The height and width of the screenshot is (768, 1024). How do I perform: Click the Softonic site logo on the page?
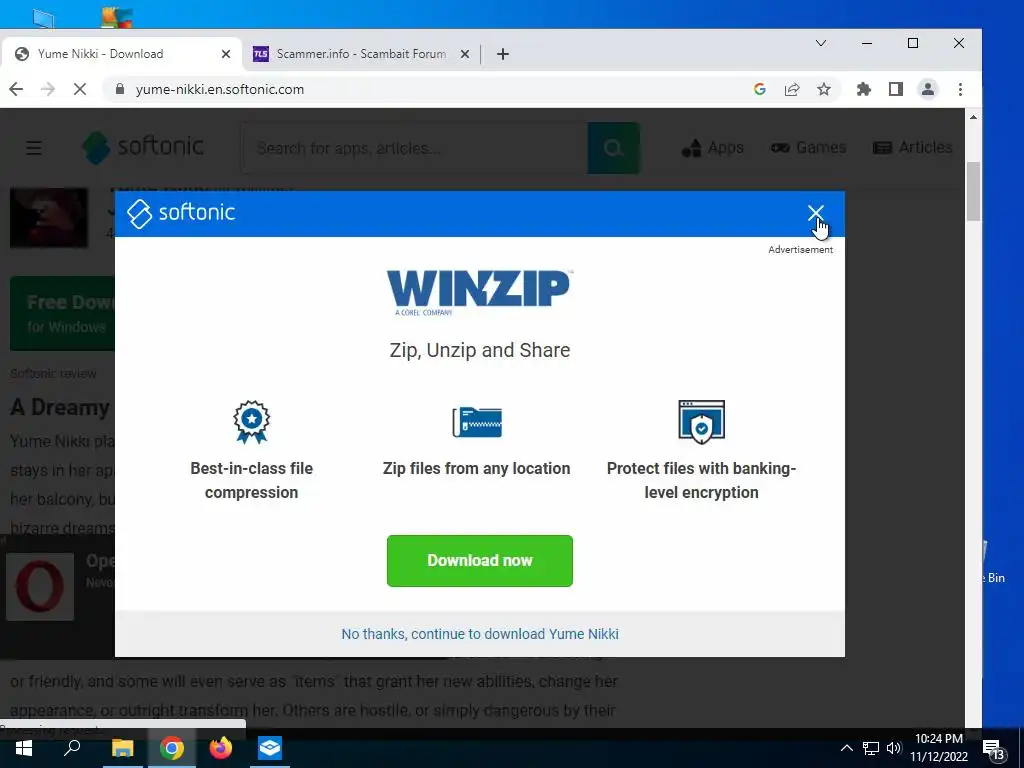tap(143, 147)
